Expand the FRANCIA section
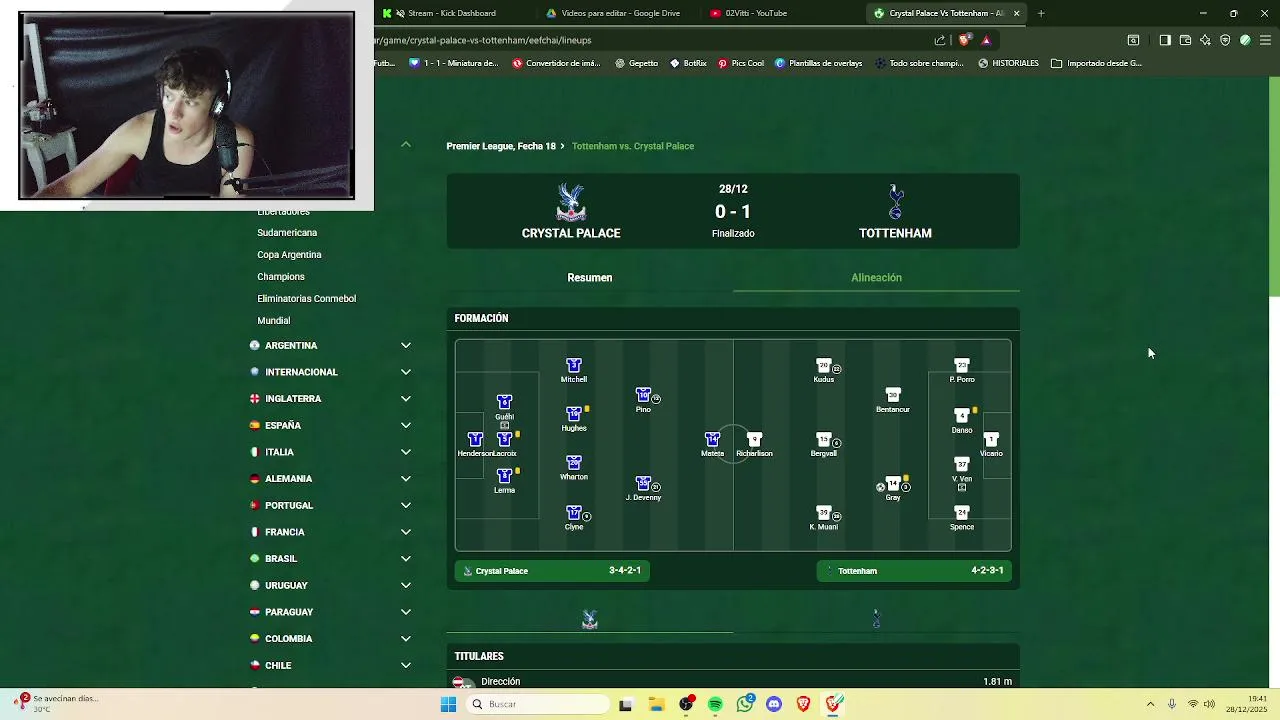This screenshot has width=1280, height=720. [406, 532]
